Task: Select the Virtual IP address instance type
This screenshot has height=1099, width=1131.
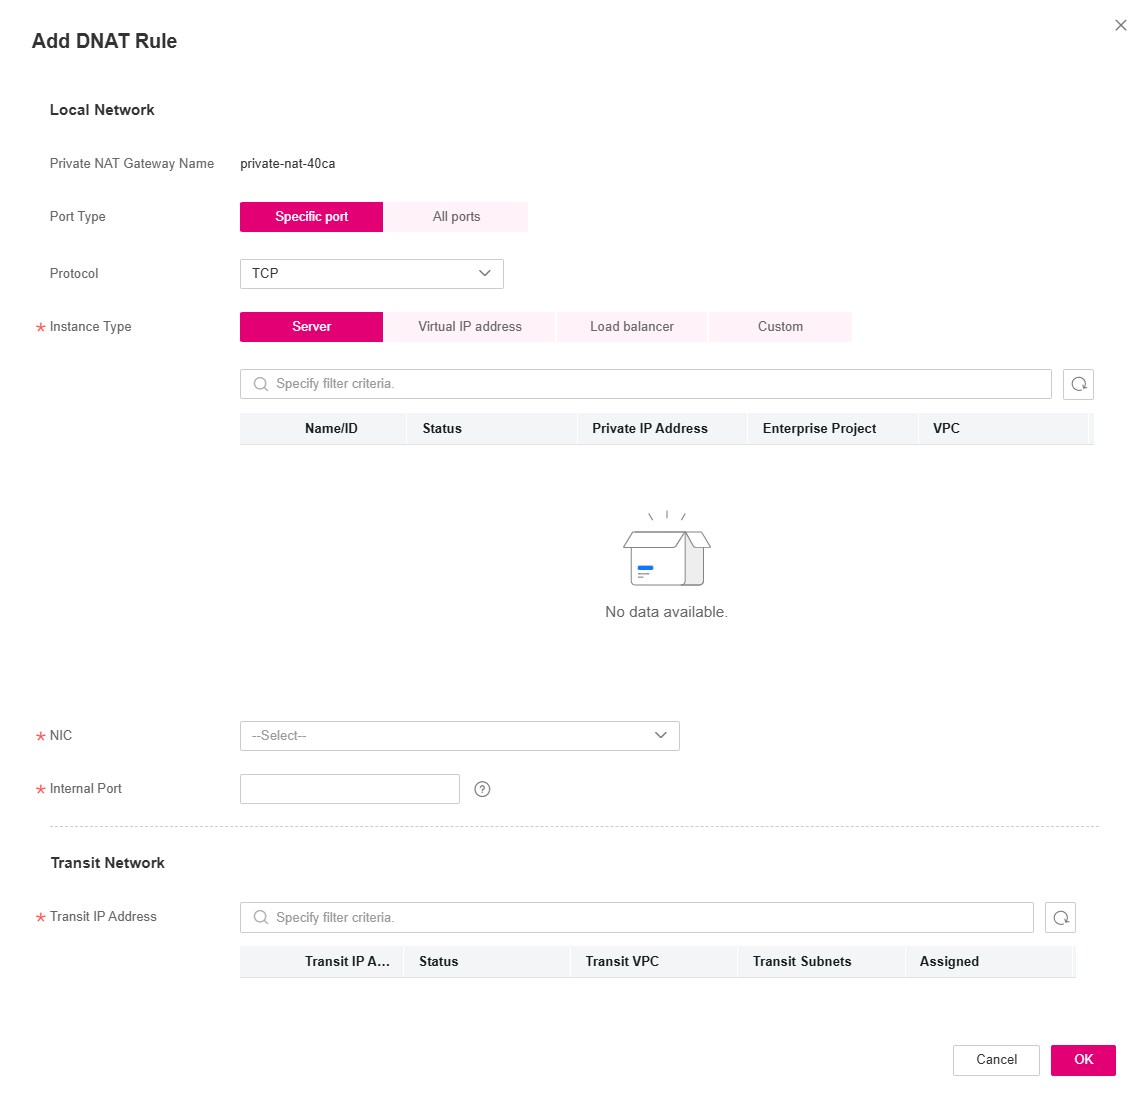Action: (x=470, y=327)
